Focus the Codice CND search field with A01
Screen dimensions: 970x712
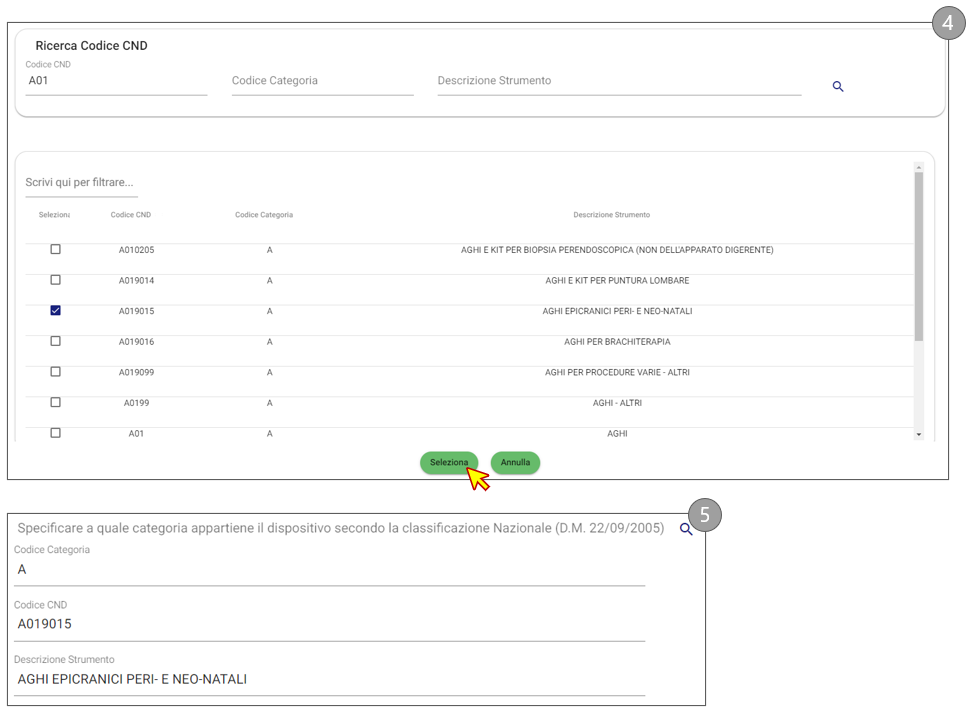(116, 82)
